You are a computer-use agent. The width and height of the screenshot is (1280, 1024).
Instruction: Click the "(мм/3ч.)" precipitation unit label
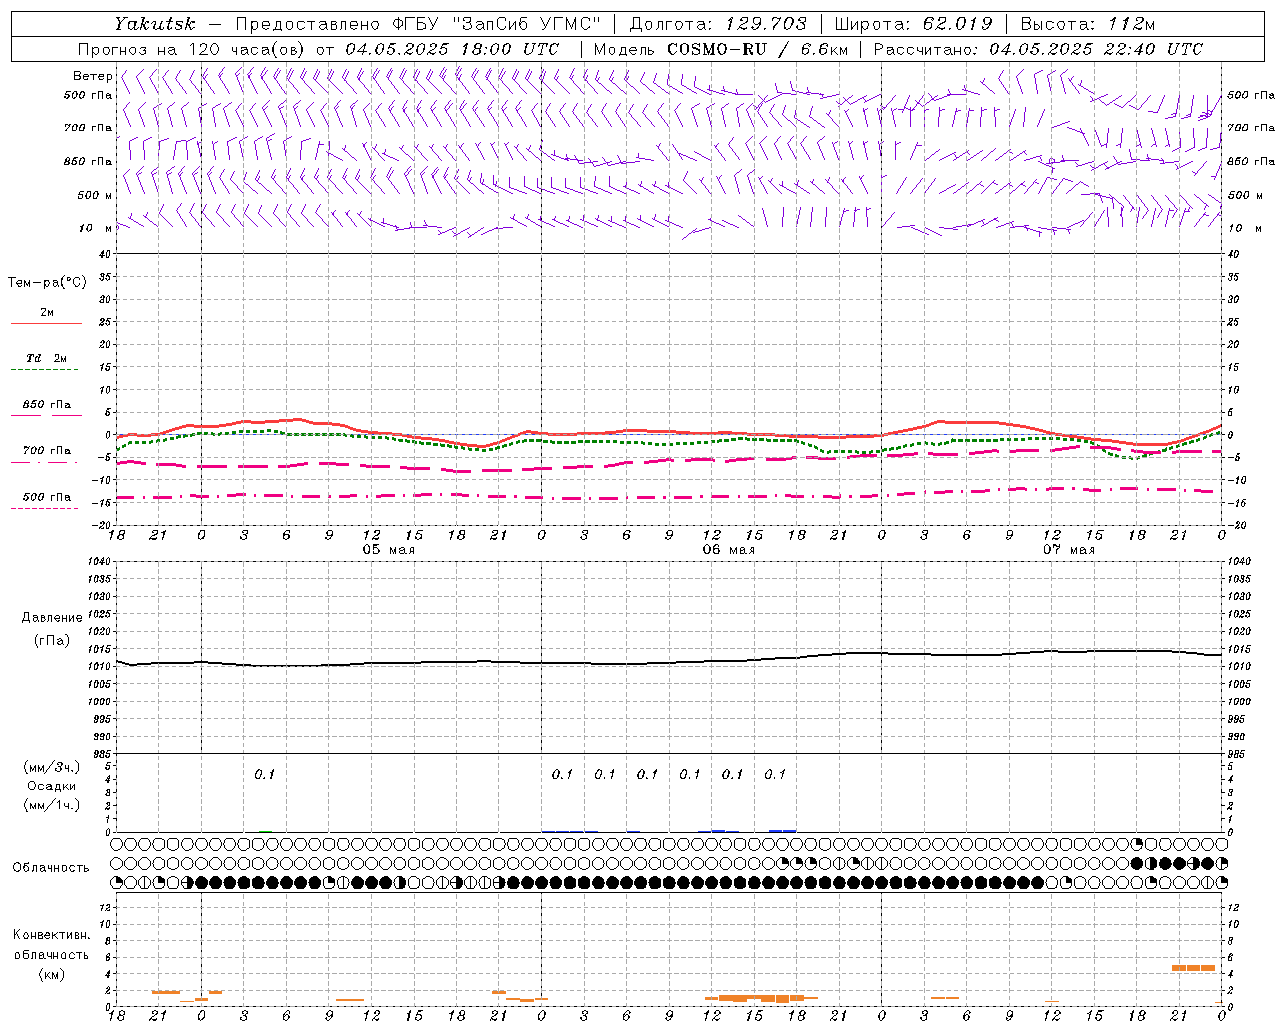click(x=52, y=767)
